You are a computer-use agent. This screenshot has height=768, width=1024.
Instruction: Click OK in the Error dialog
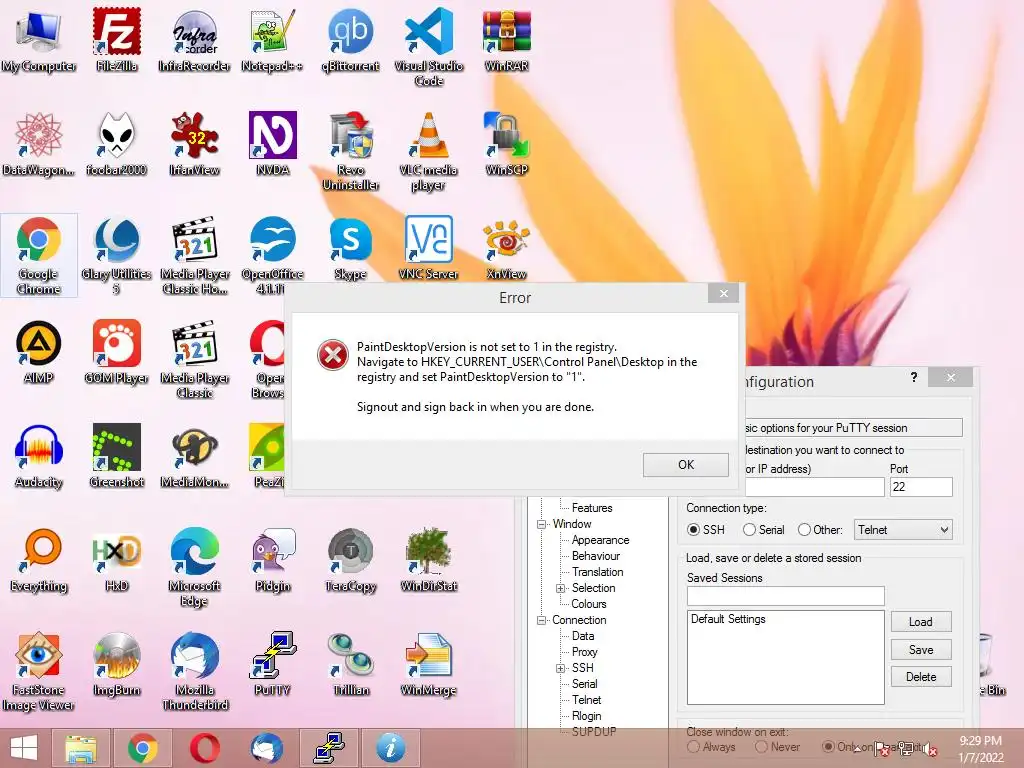coord(686,465)
